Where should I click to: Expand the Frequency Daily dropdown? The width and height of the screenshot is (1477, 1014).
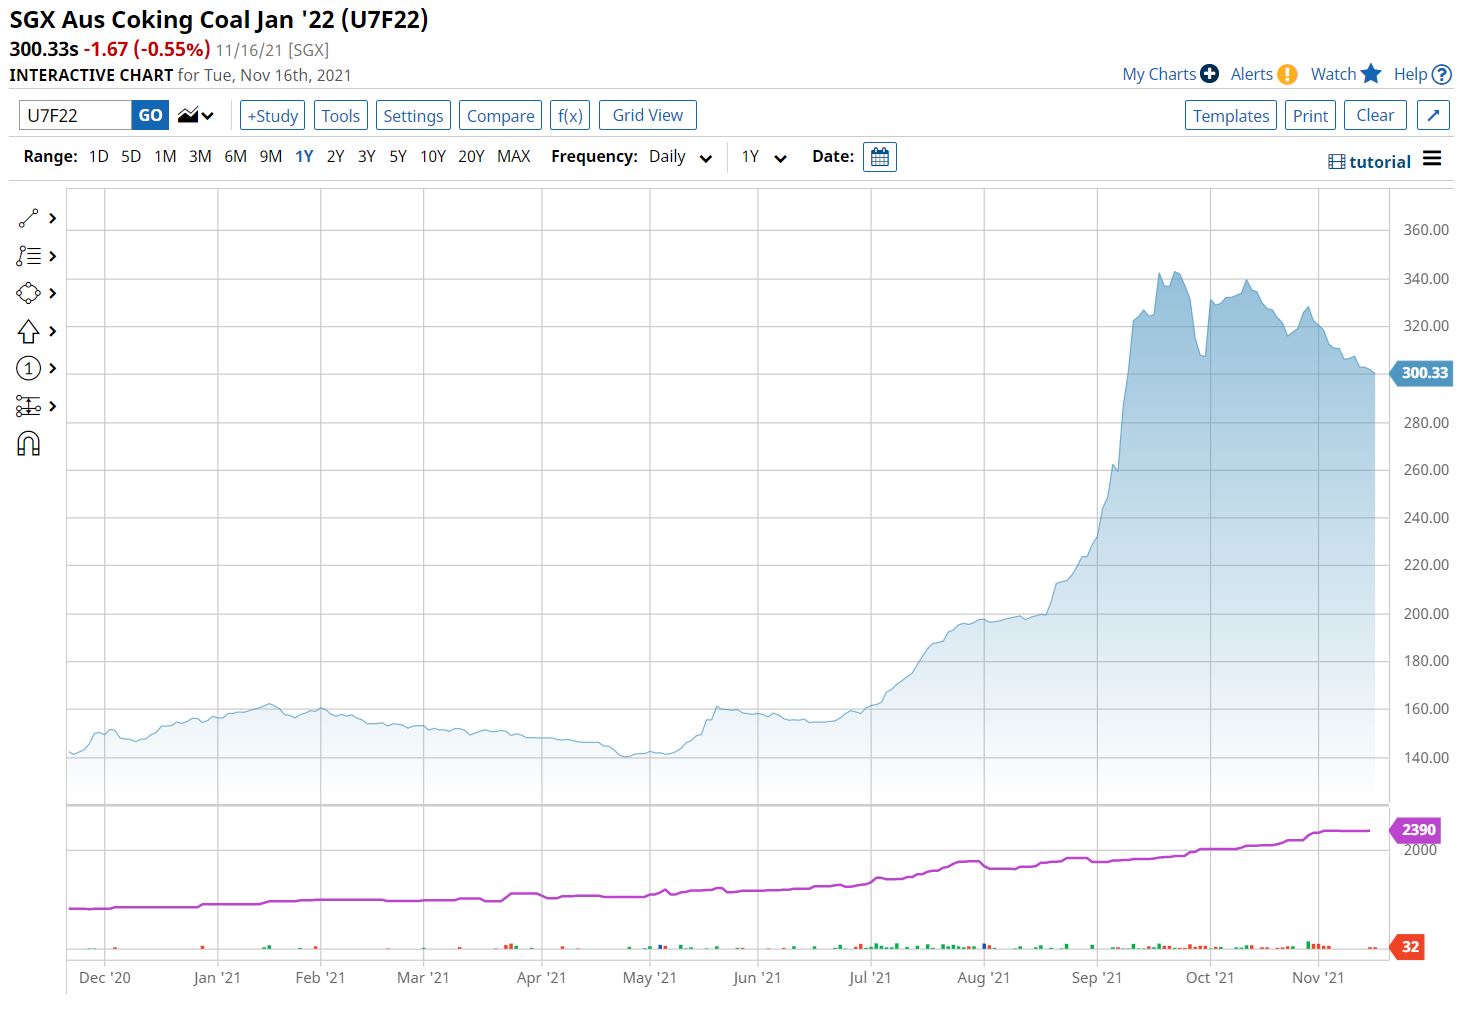point(680,157)
